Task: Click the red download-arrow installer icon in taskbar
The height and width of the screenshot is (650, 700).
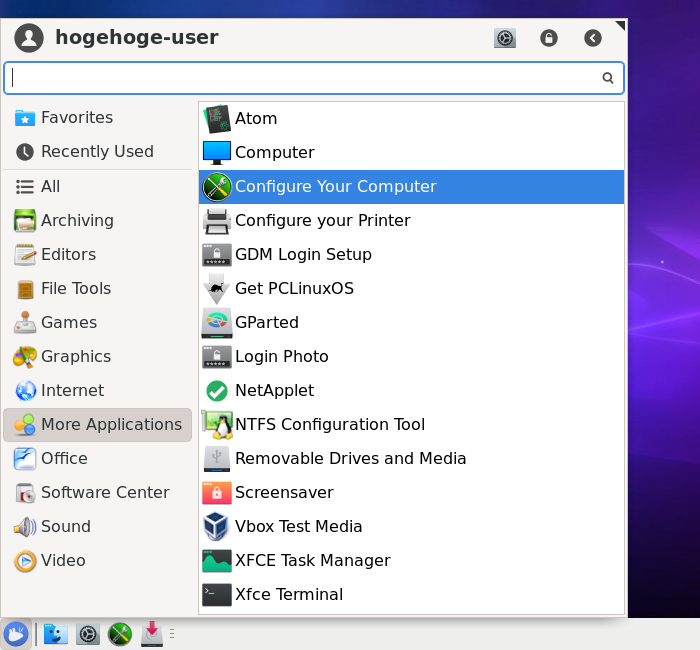Action: click(x=152, y=634)
